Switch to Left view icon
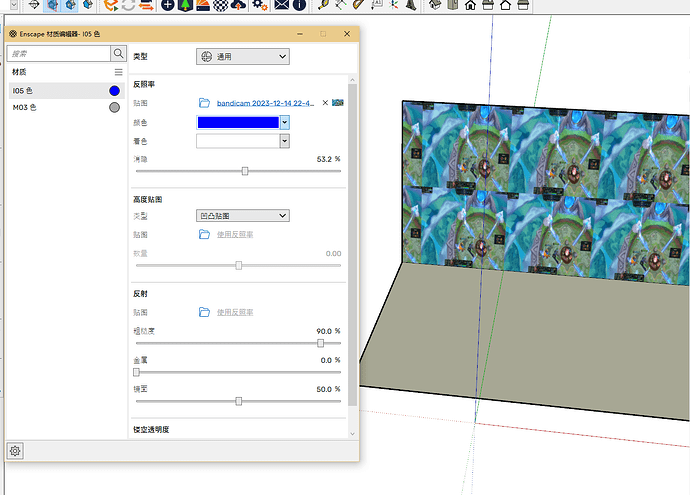The height and width of the screenshot is (495, 690). (x=523, y=5)
